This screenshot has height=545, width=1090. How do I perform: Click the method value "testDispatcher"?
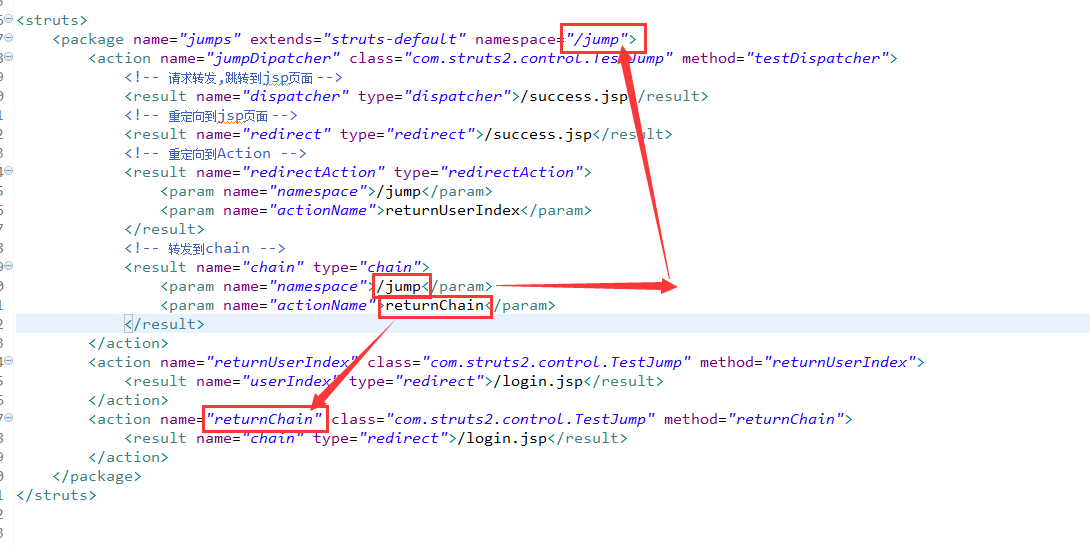click(818, 58)
